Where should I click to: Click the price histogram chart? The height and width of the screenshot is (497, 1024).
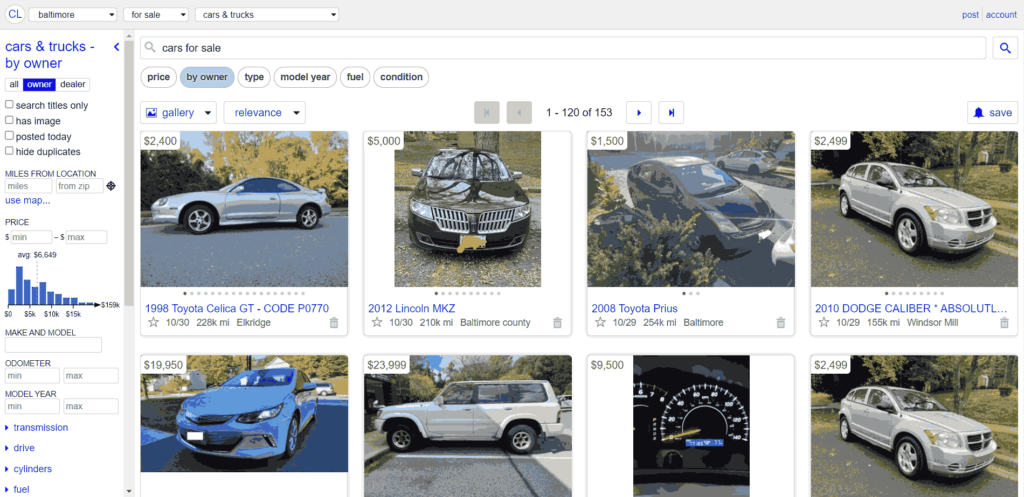coord(52,285)
